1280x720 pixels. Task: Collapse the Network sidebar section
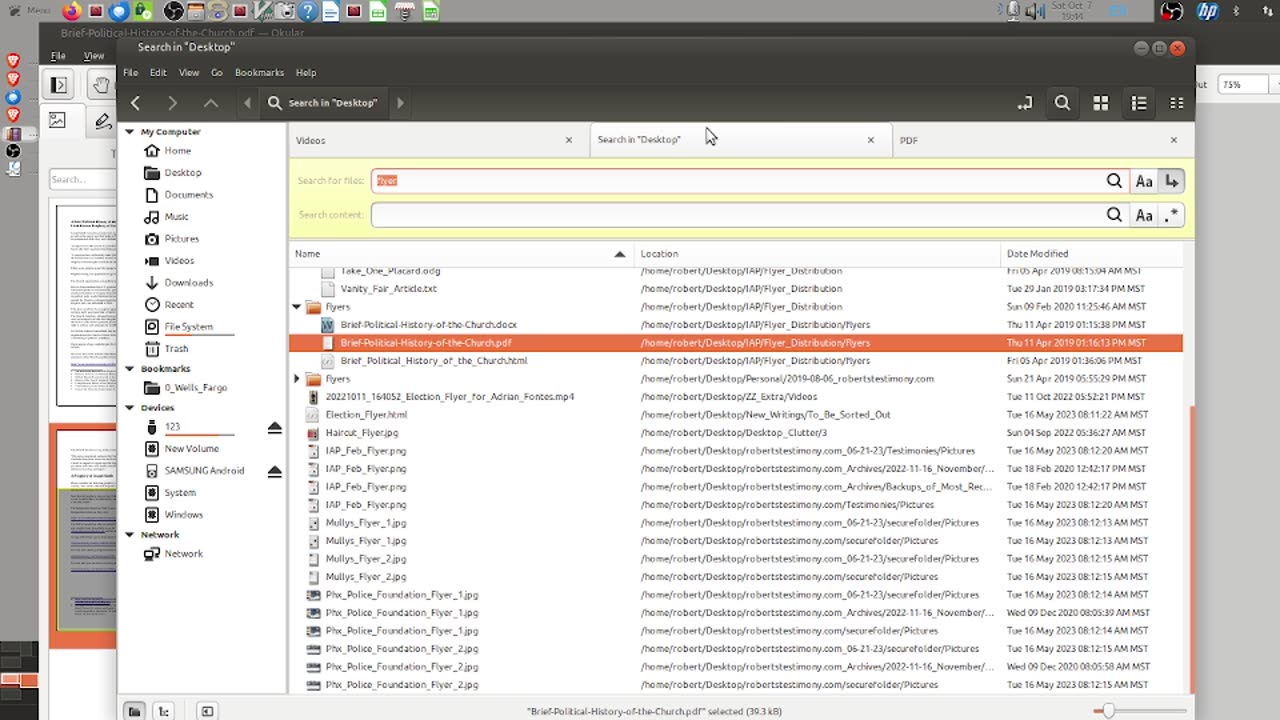coord(129,535)
